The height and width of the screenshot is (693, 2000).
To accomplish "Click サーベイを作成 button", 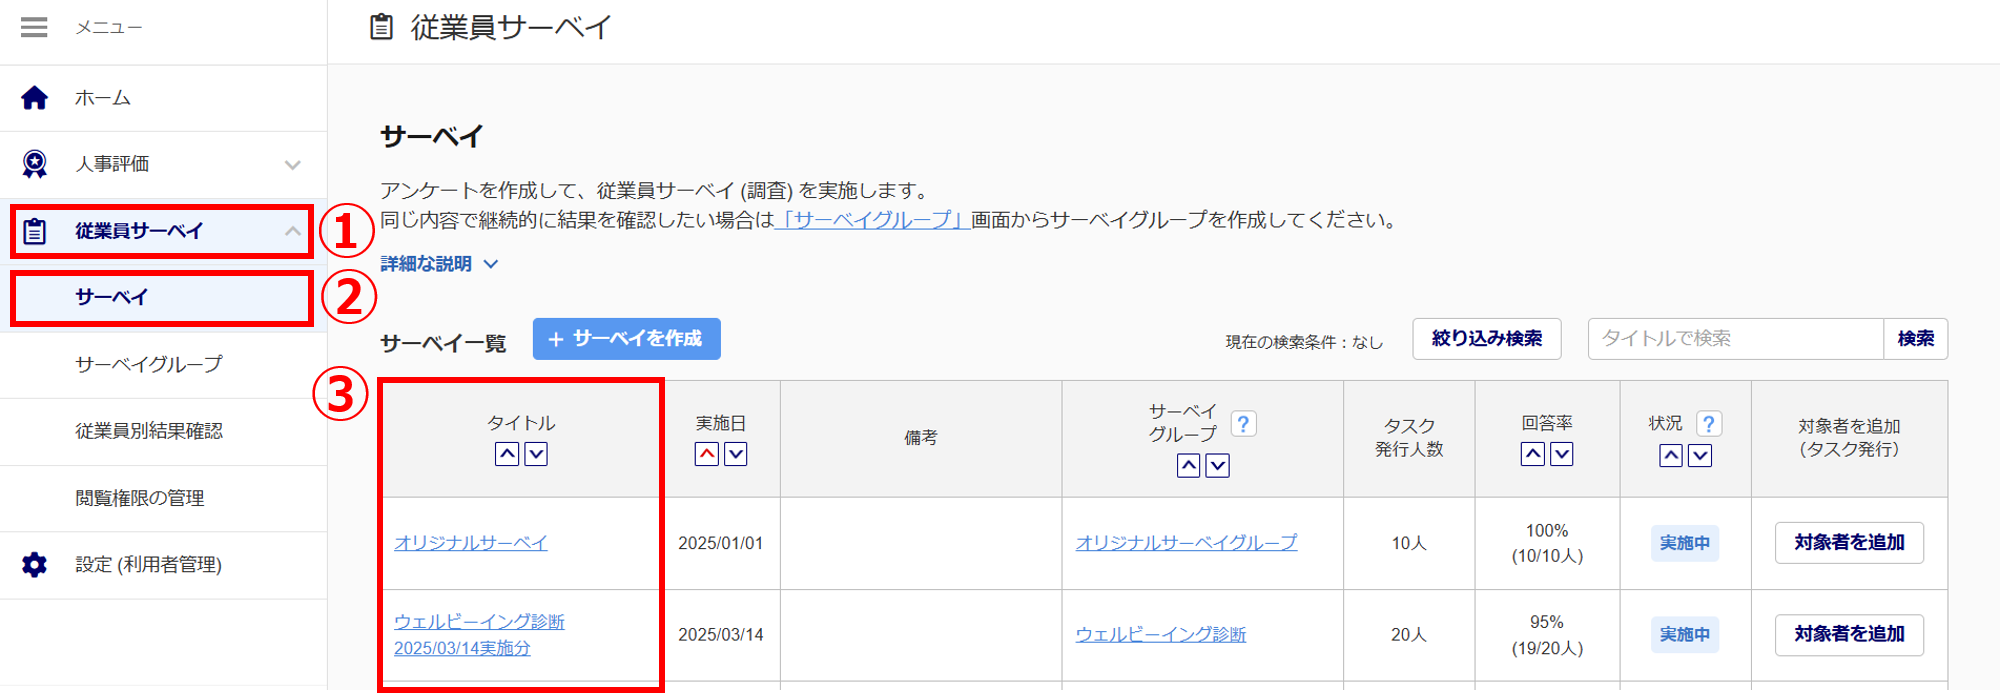I will click(627, 339).
